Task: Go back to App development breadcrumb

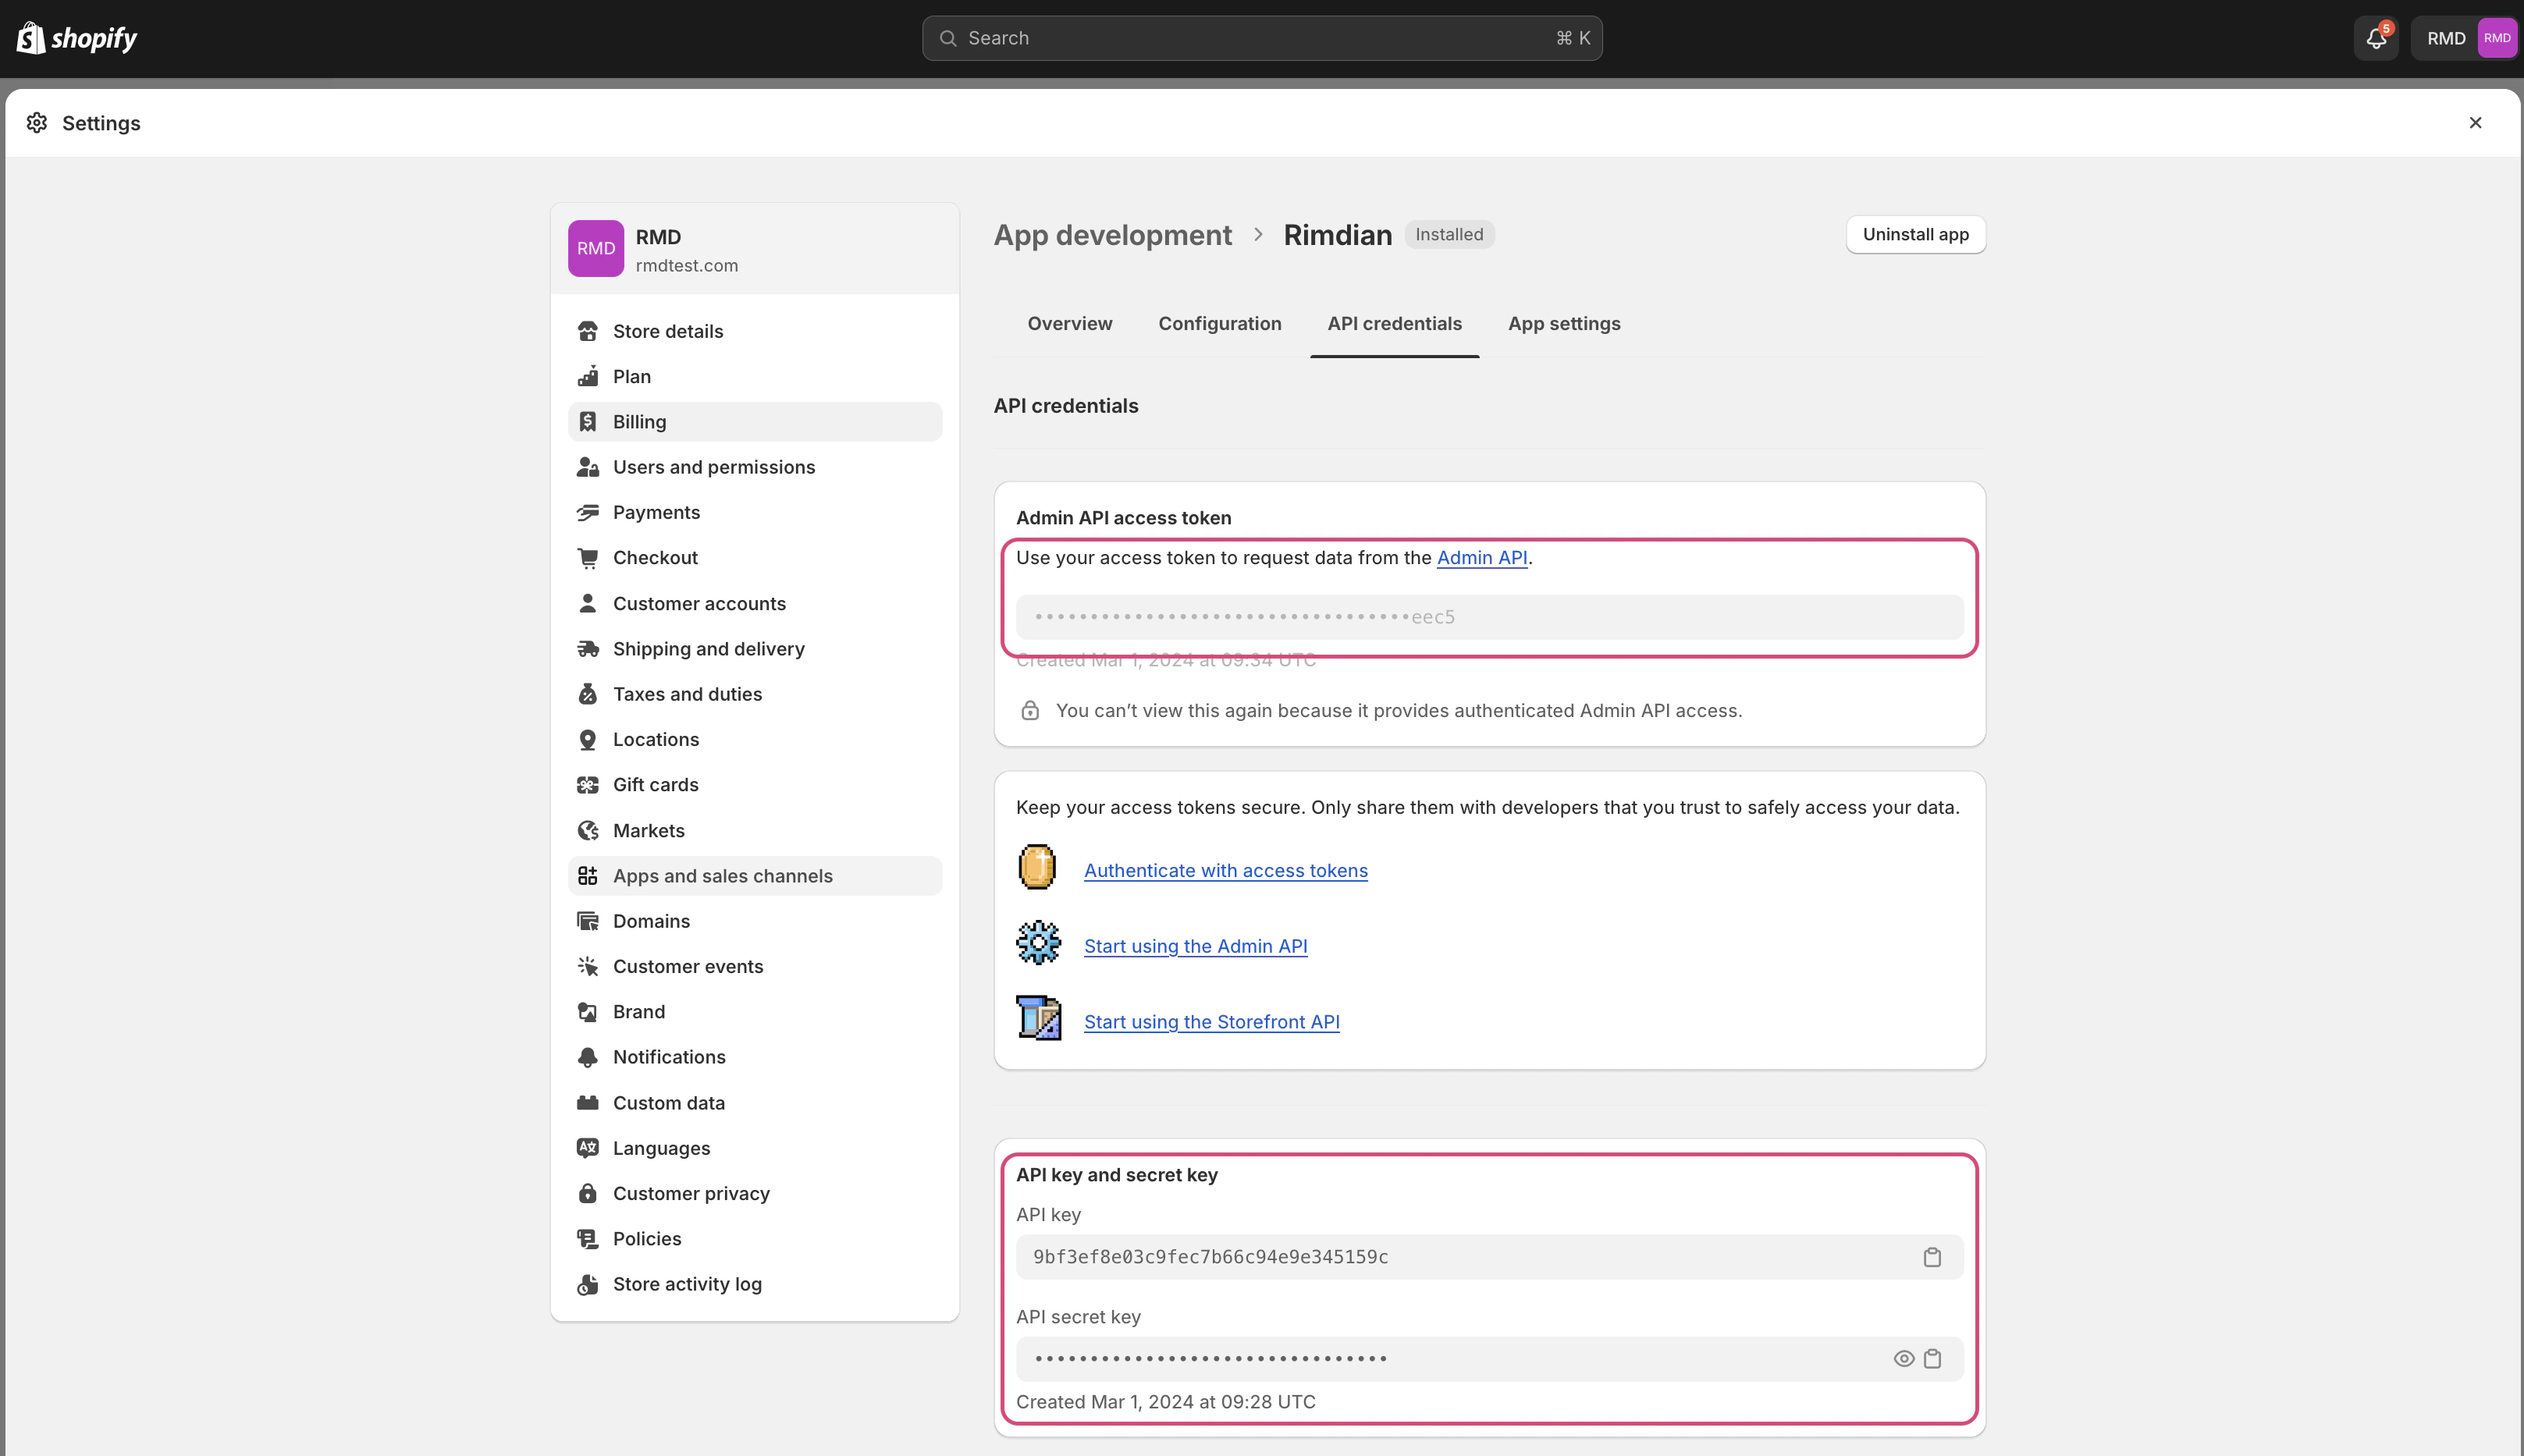Action: (1112, 235)
